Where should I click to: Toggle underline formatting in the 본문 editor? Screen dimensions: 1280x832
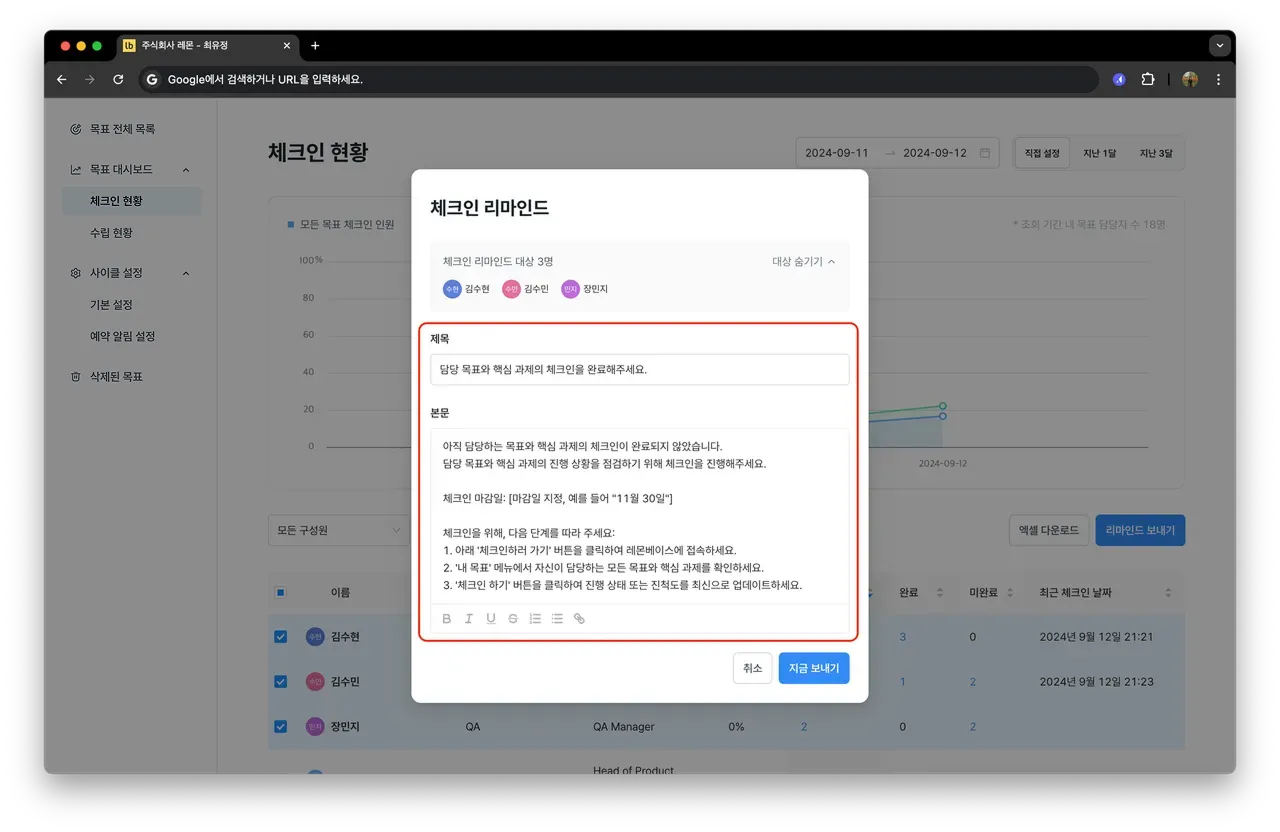(x=491, y=619)
